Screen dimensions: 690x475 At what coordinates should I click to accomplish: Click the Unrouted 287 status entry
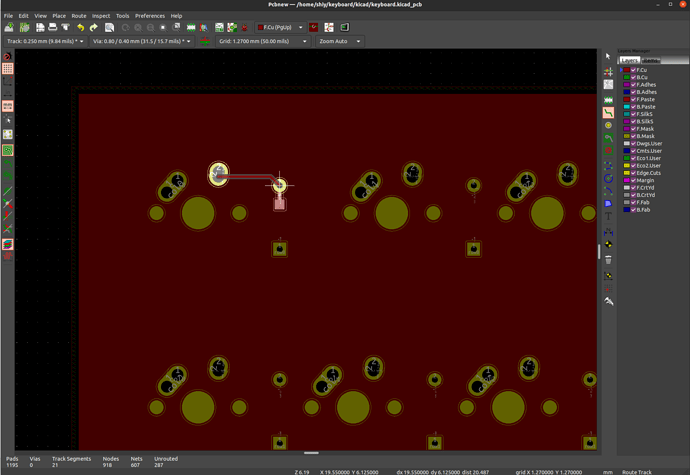tap(166, 462)
